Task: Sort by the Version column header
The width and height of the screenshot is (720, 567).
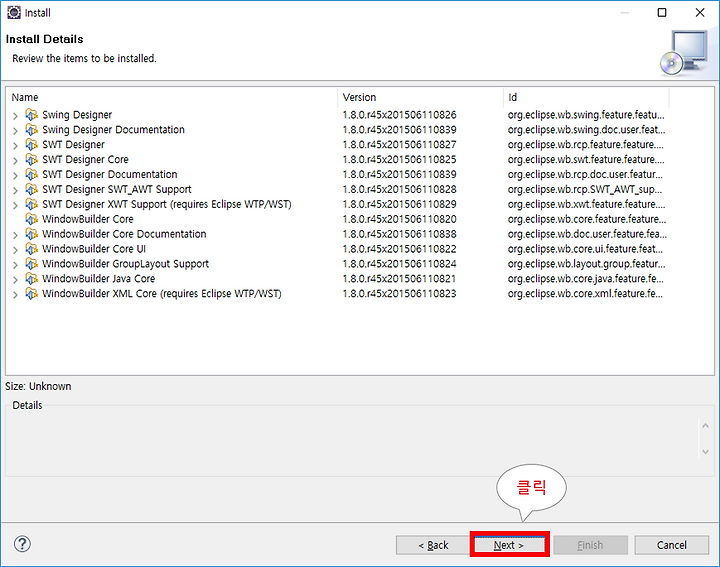Action: click(420, 97)
